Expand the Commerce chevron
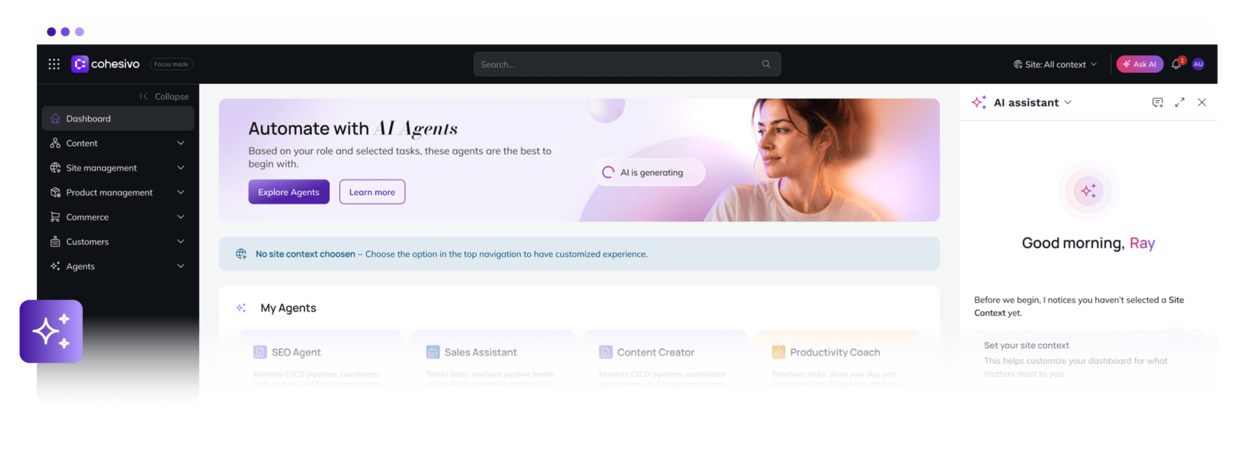This screenshot has width=1254, height=450. pyautogui.click(x=181, y=217)
